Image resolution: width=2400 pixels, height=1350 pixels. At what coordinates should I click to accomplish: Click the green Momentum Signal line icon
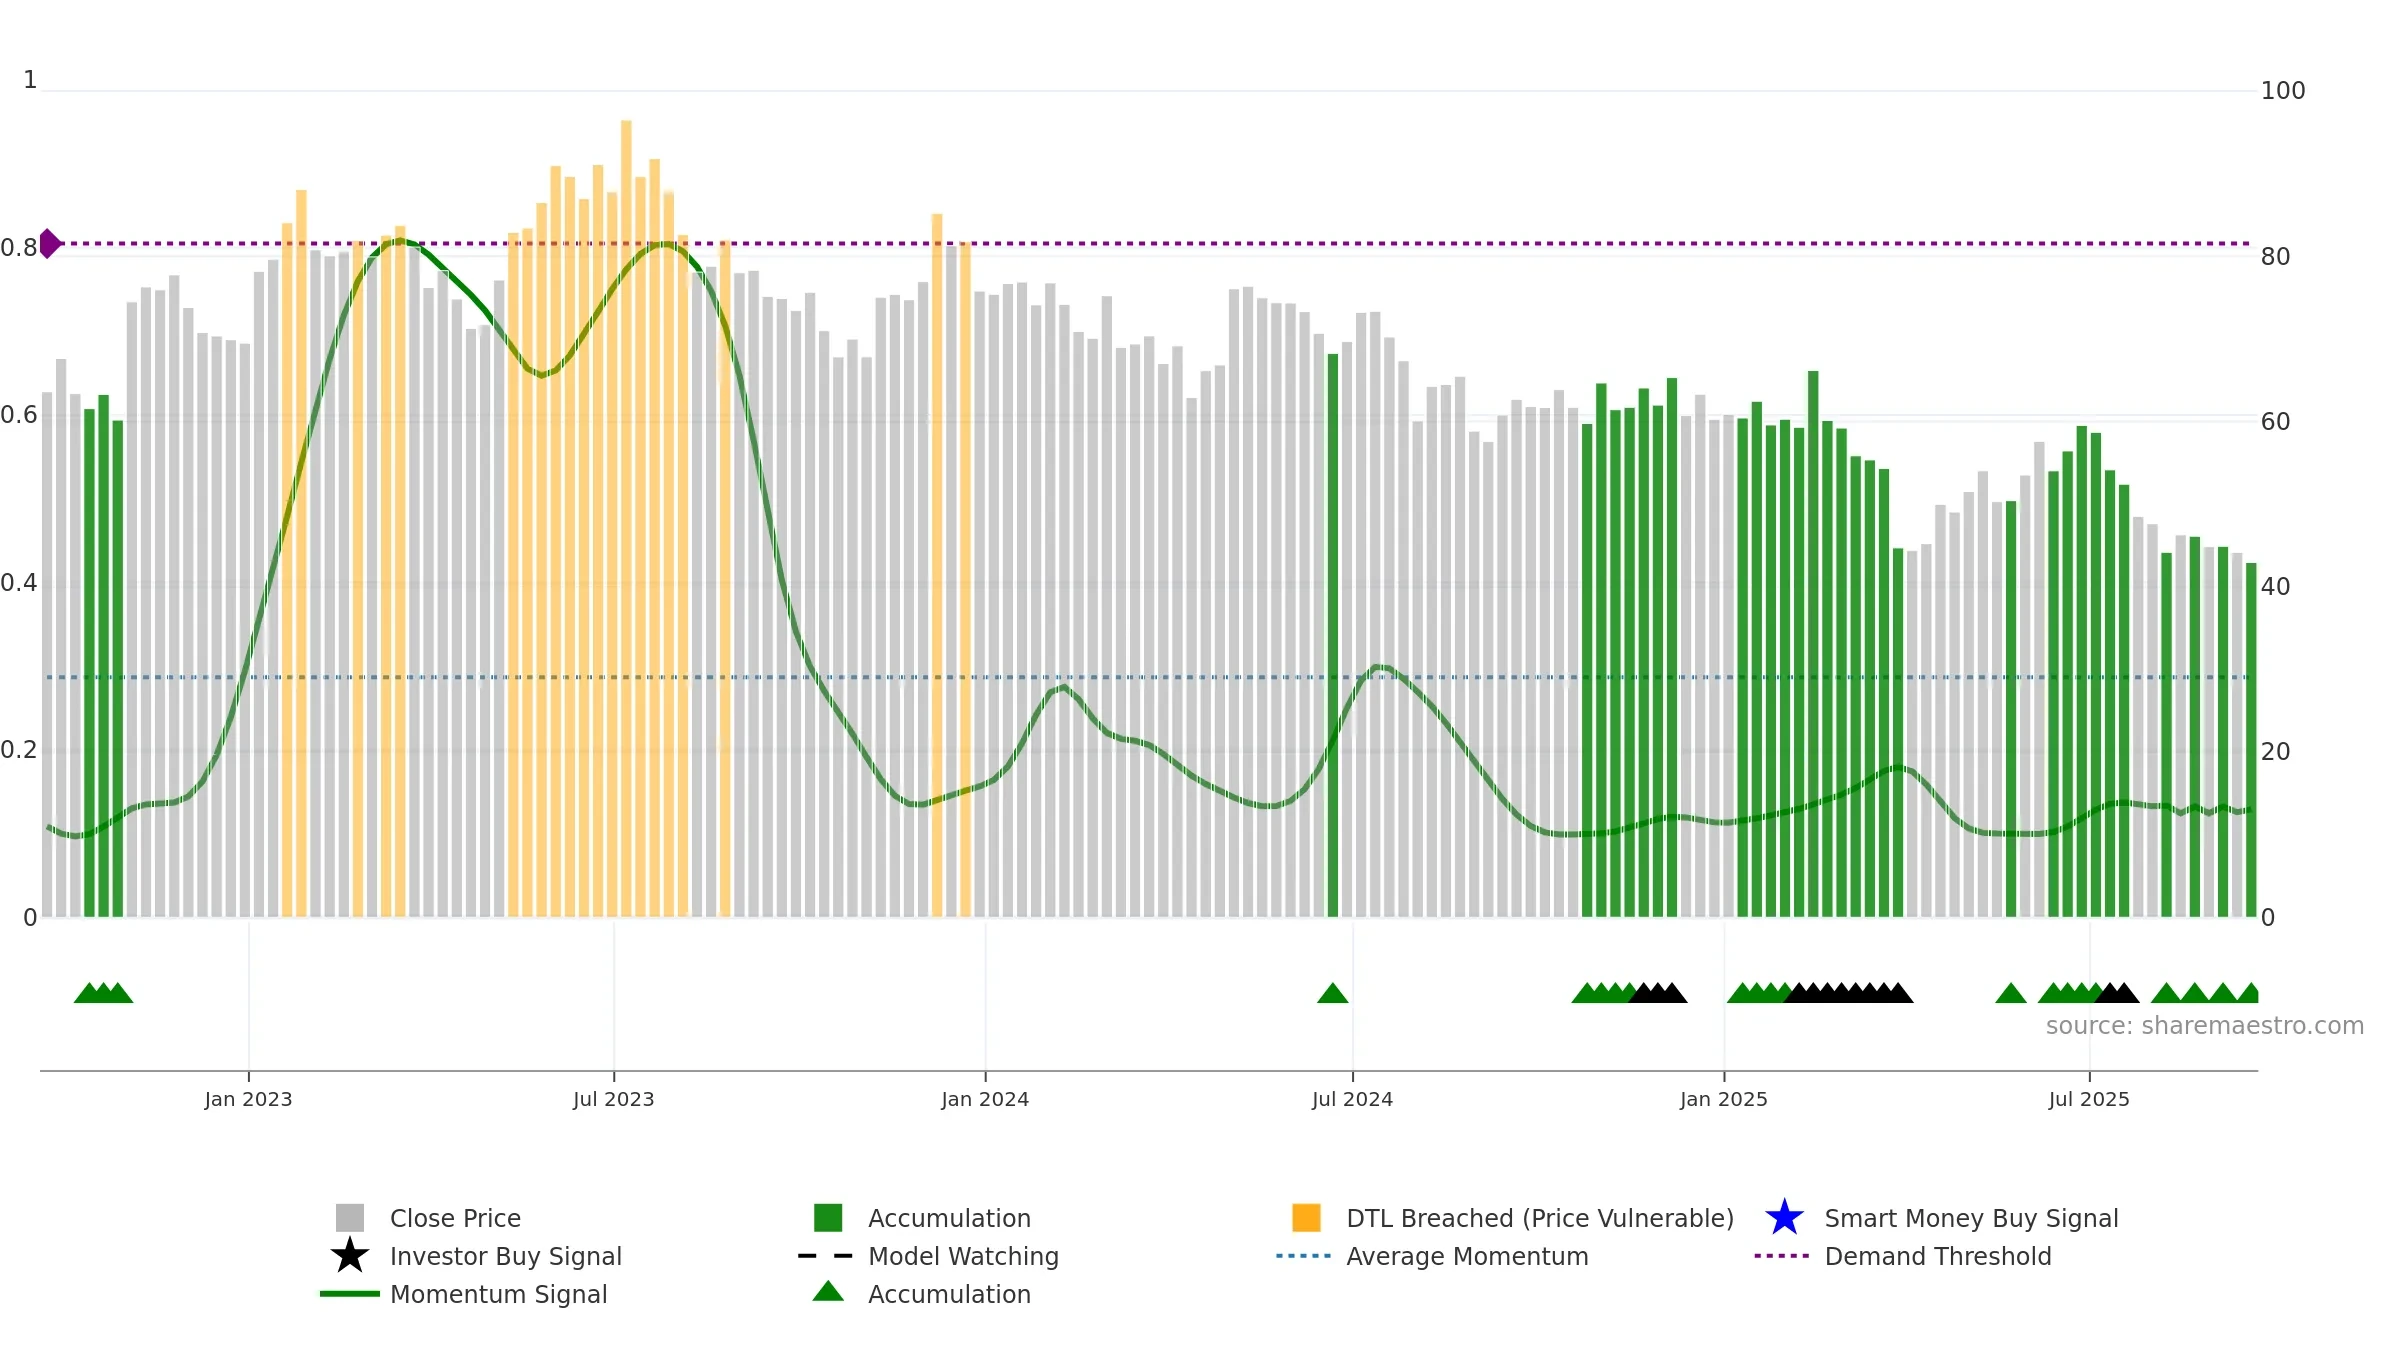[x=350, y=1293]
